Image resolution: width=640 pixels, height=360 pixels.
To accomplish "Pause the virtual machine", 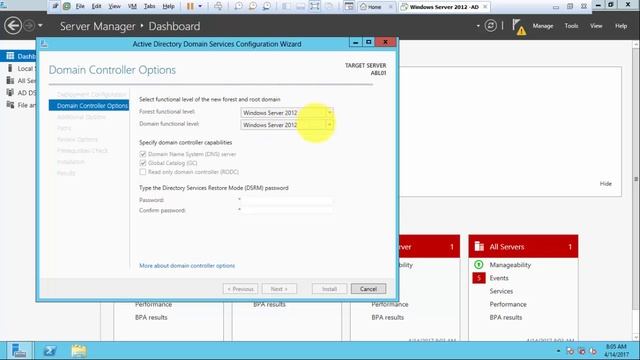I will point(190,7).
